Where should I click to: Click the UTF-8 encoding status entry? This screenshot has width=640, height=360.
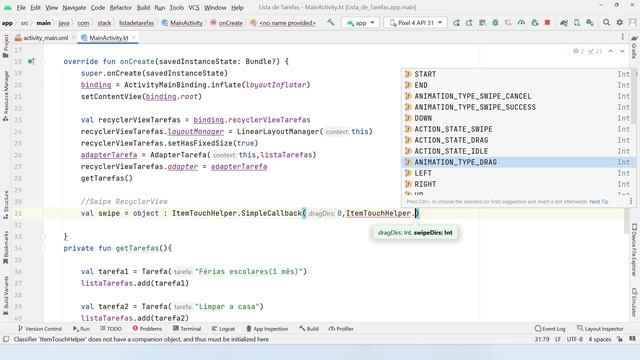575,339
